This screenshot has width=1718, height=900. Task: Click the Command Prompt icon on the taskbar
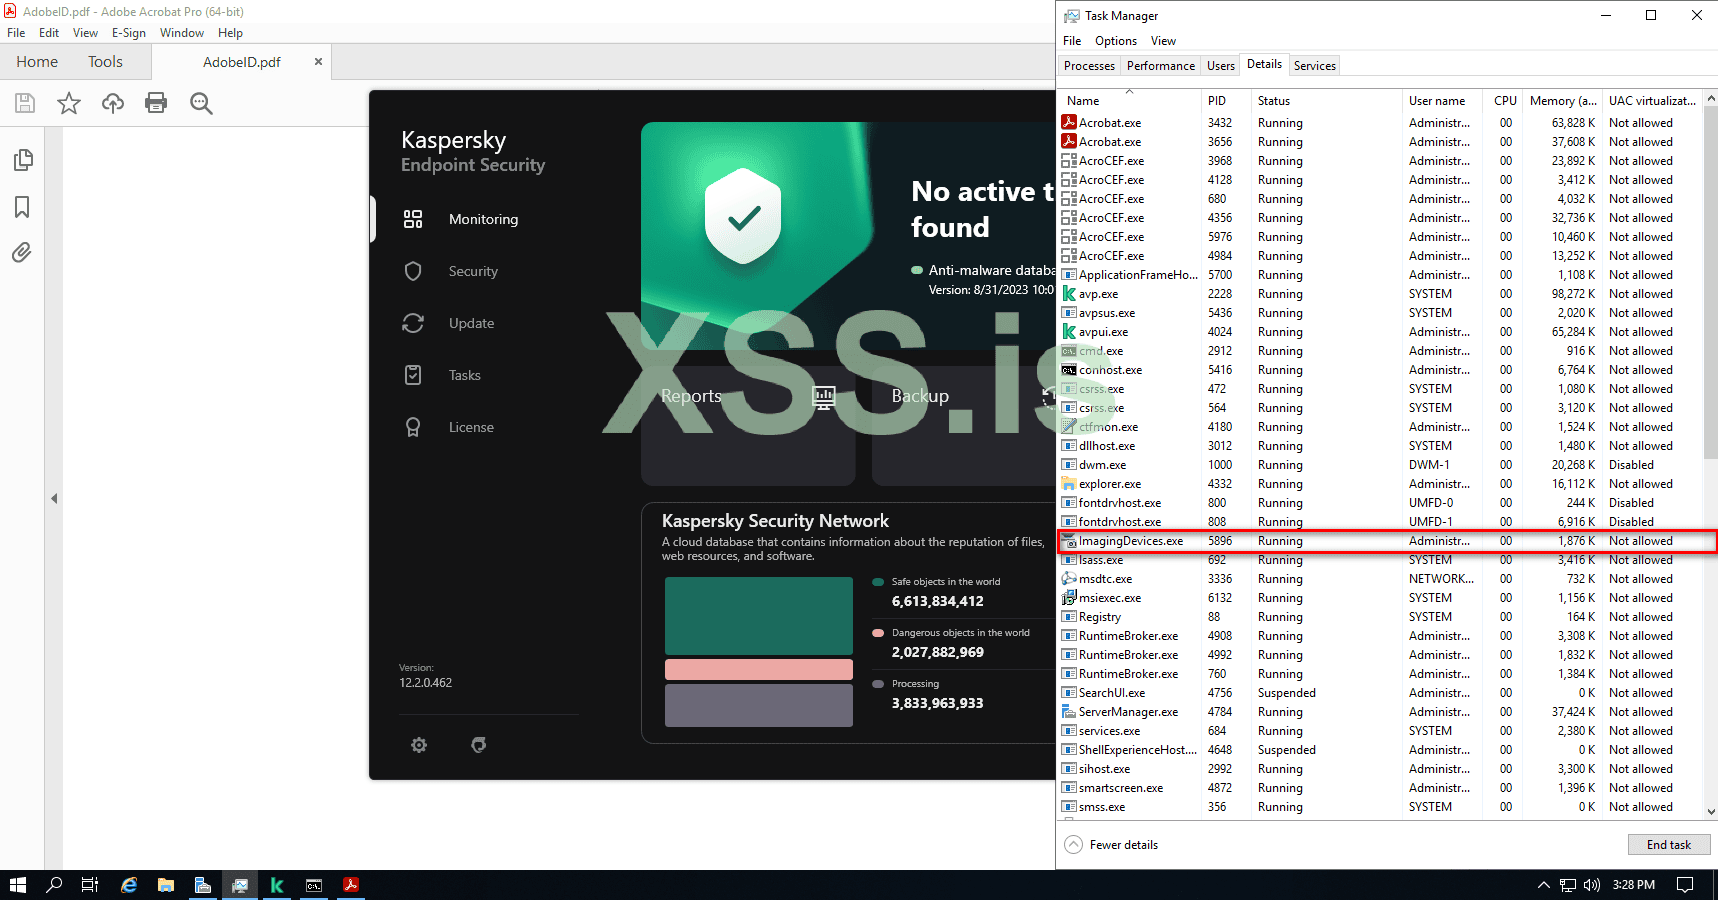pyautogui.click(x=314, y=885)
